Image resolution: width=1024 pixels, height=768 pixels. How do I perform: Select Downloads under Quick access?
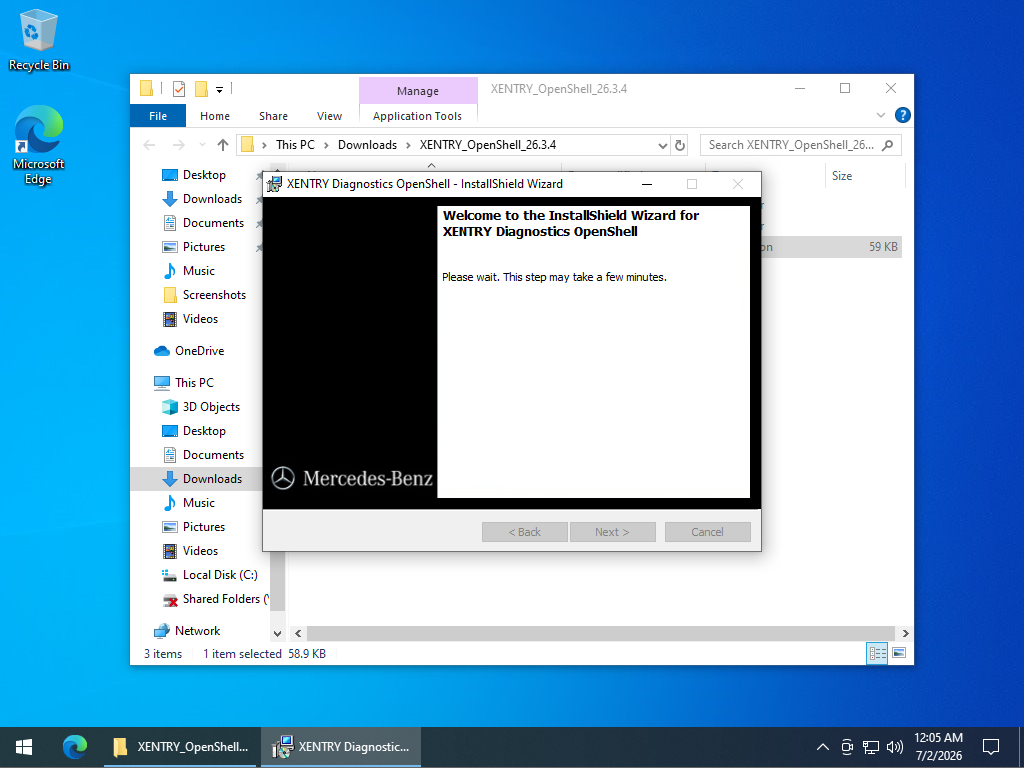click(x=212, y=199)
